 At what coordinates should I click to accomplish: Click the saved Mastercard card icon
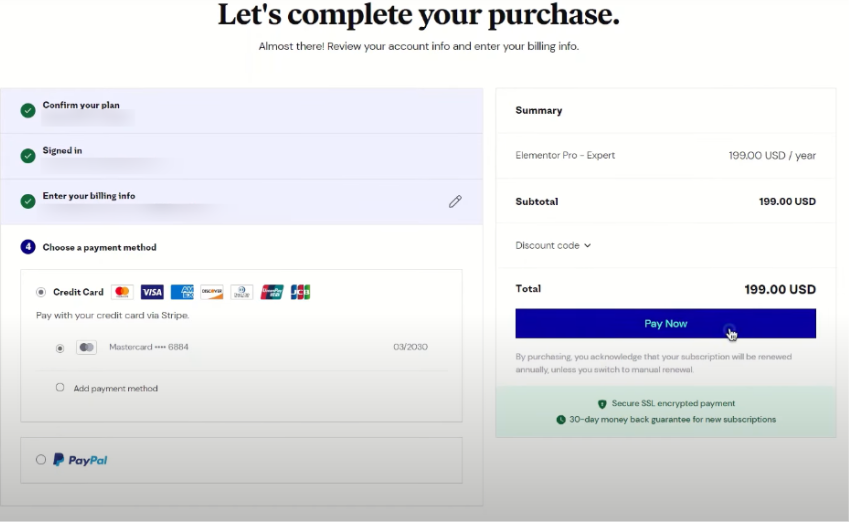pos(86,347)
